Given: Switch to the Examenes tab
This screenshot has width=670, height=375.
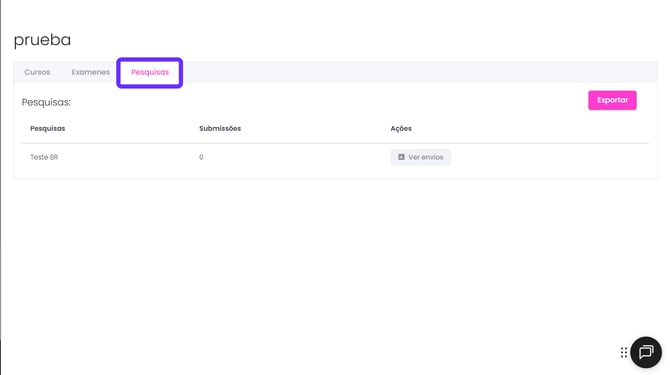Looking at the screenshot, I should (x=91, y=72).
